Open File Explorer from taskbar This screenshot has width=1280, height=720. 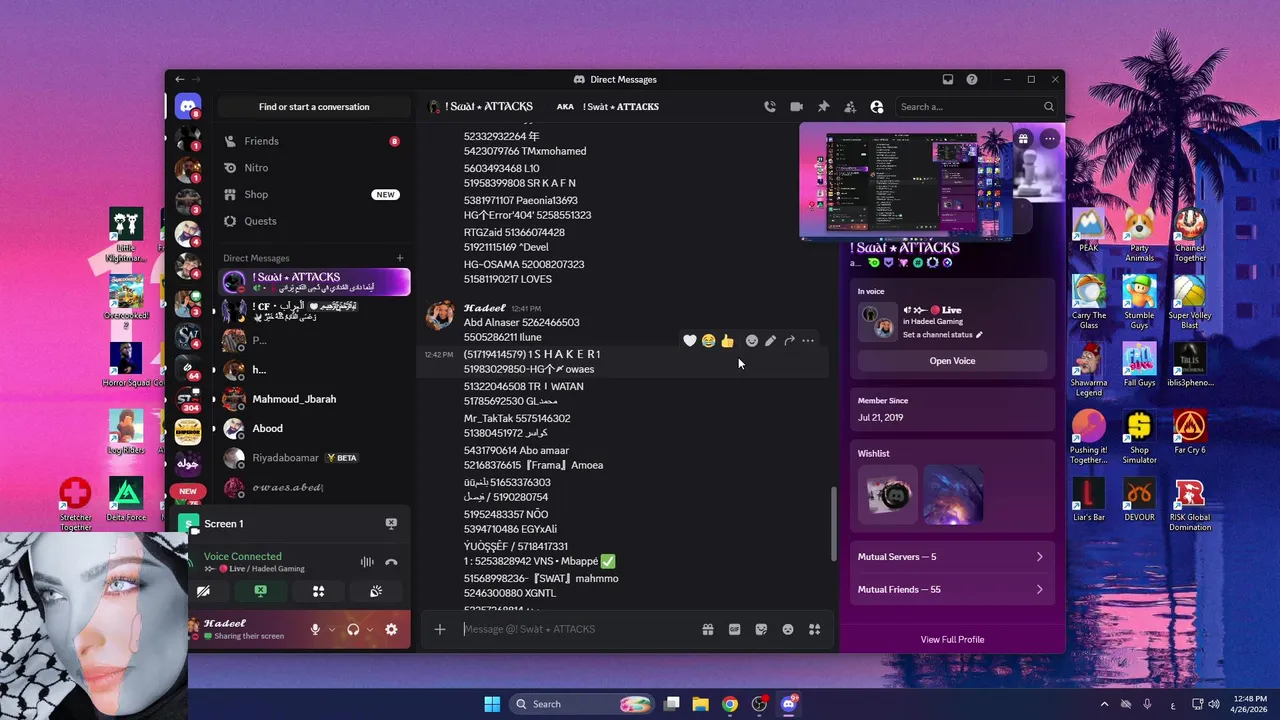[700, 704]
